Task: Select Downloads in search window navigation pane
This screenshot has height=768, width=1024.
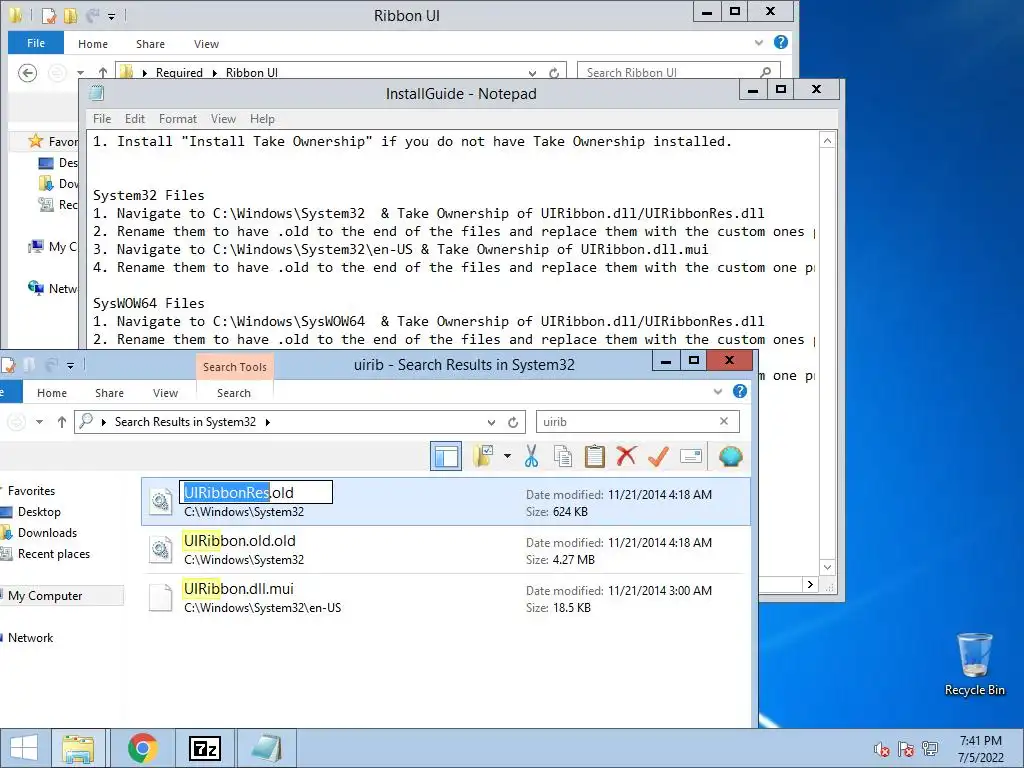Action: (x=47, y=533)
